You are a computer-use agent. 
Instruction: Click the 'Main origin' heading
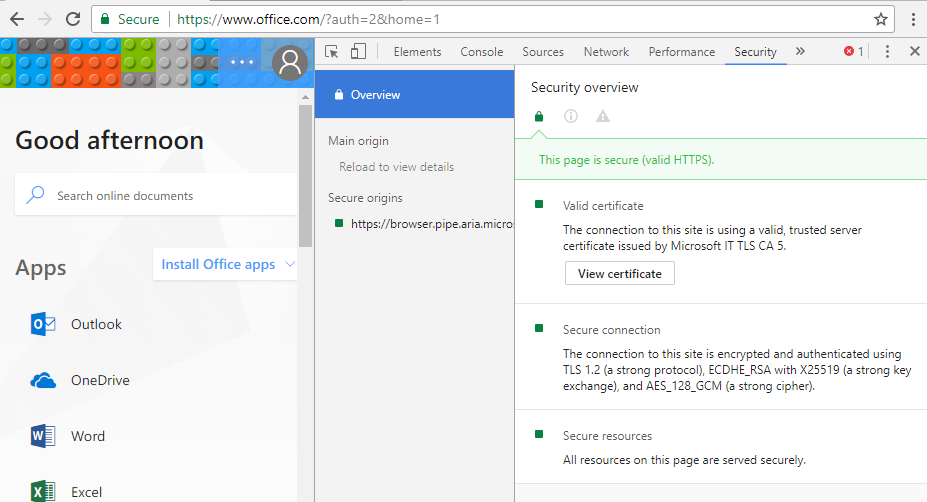pyautogui.click(x=358, y=141)
